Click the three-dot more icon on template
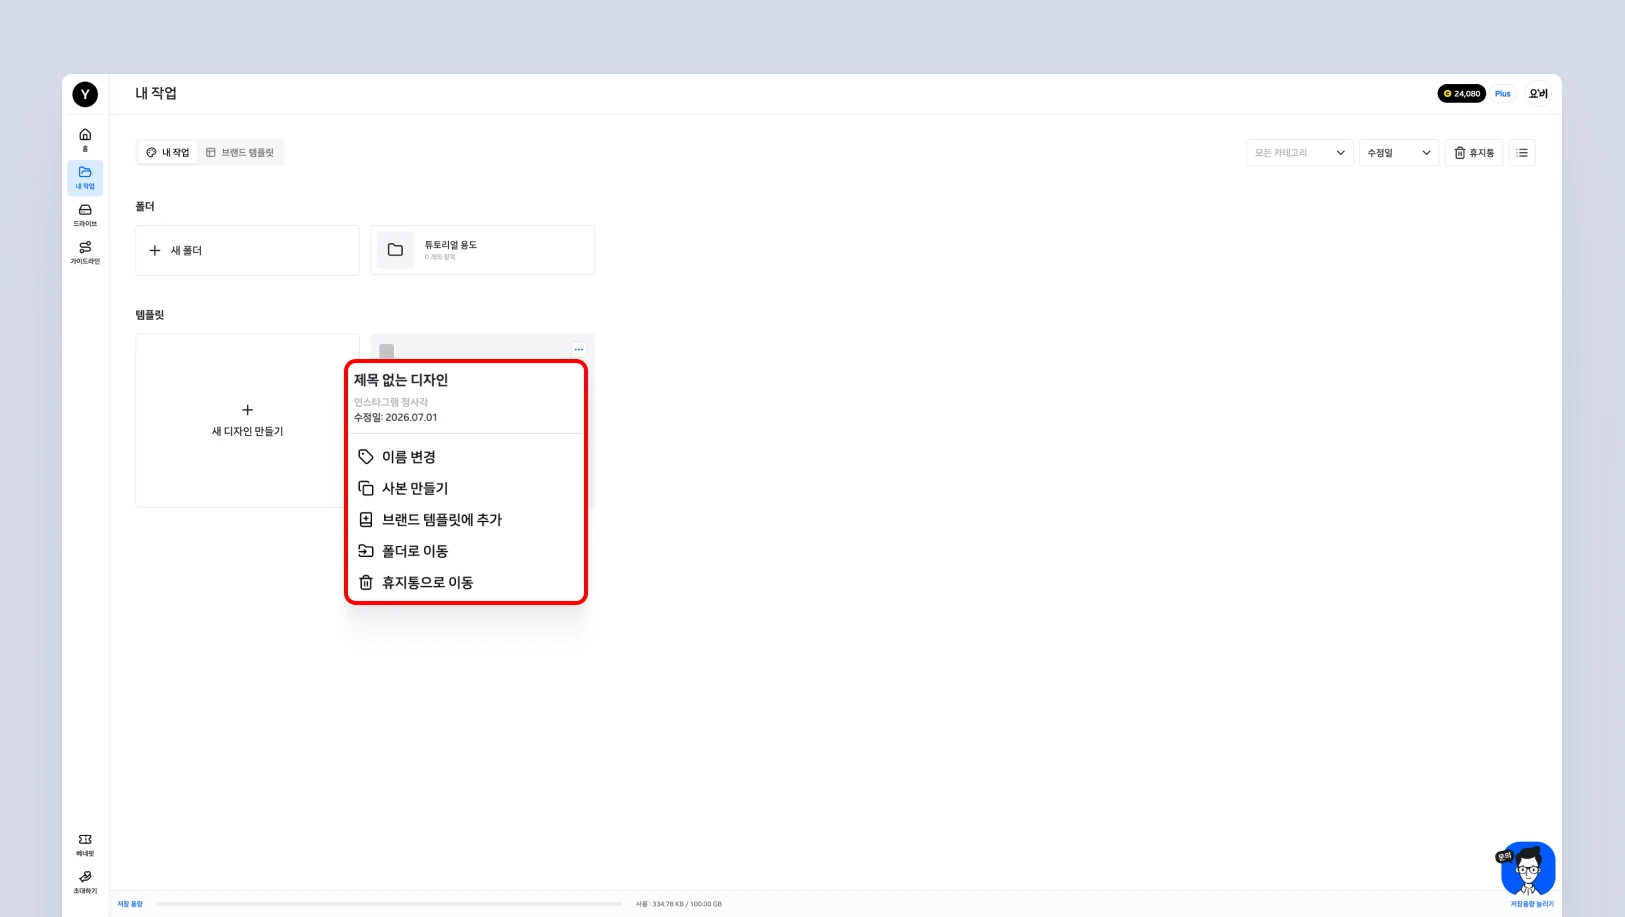 (579, 350)
